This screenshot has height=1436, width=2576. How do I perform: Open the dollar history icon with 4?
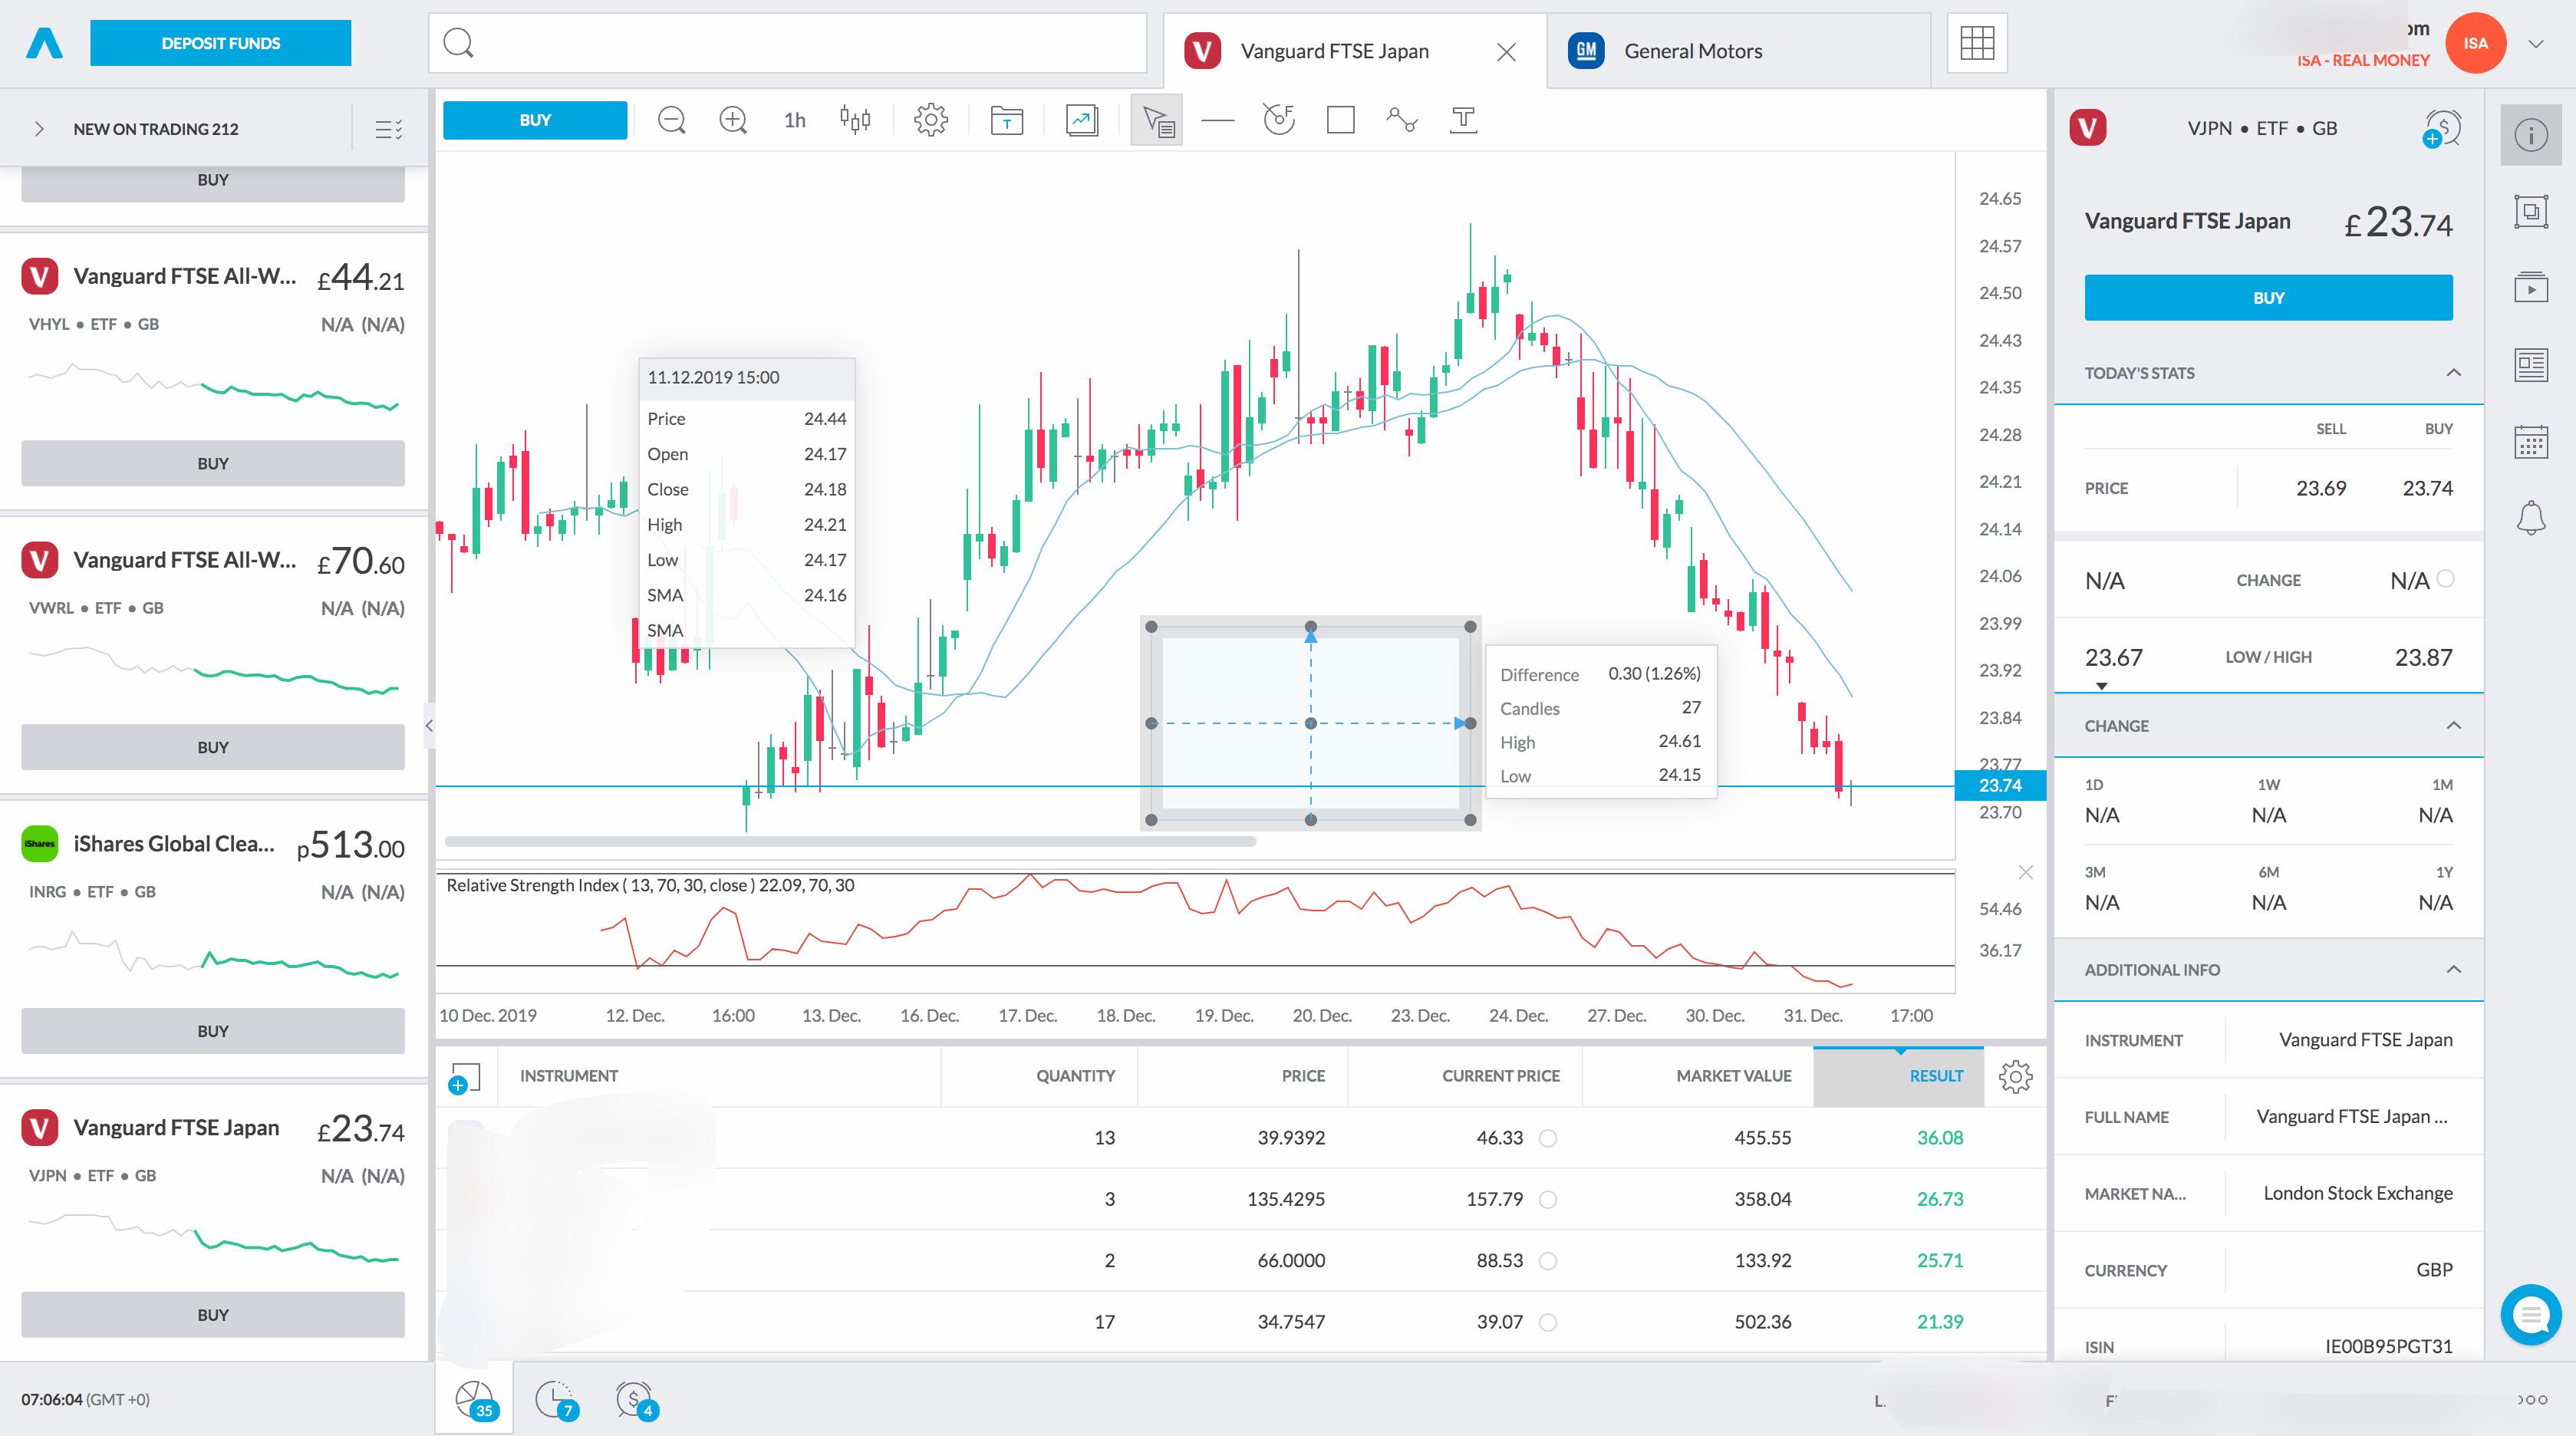pyautogui.click(x=636, y=1400)
